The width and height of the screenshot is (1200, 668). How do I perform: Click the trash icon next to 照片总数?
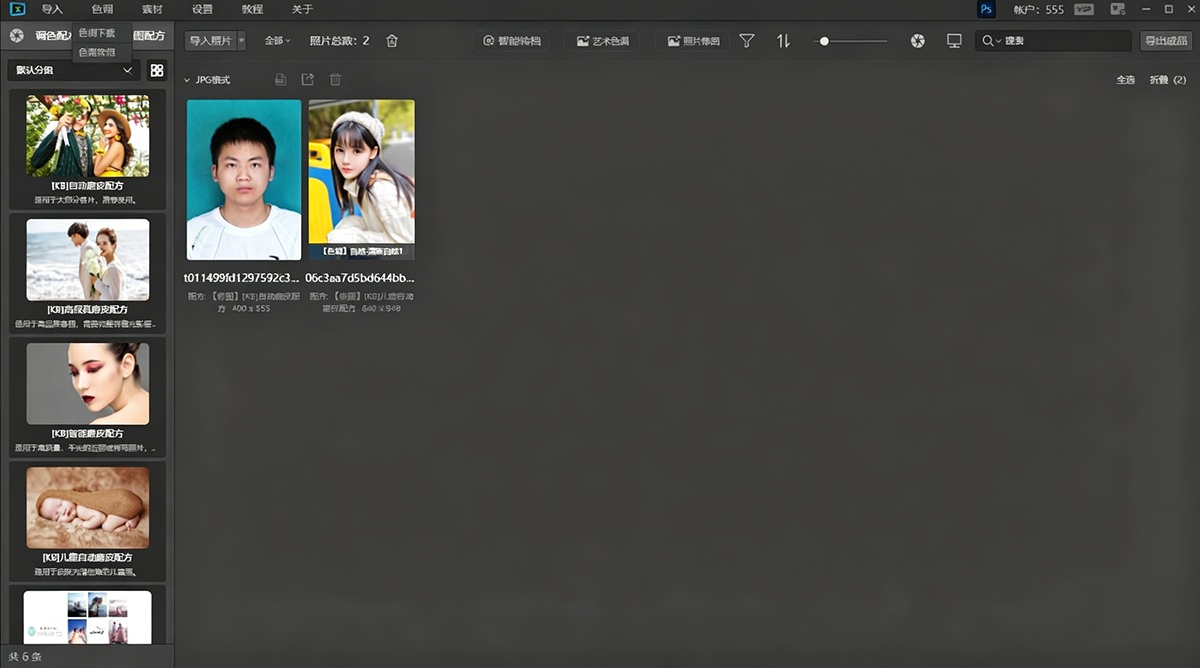(x=392, y=41)
